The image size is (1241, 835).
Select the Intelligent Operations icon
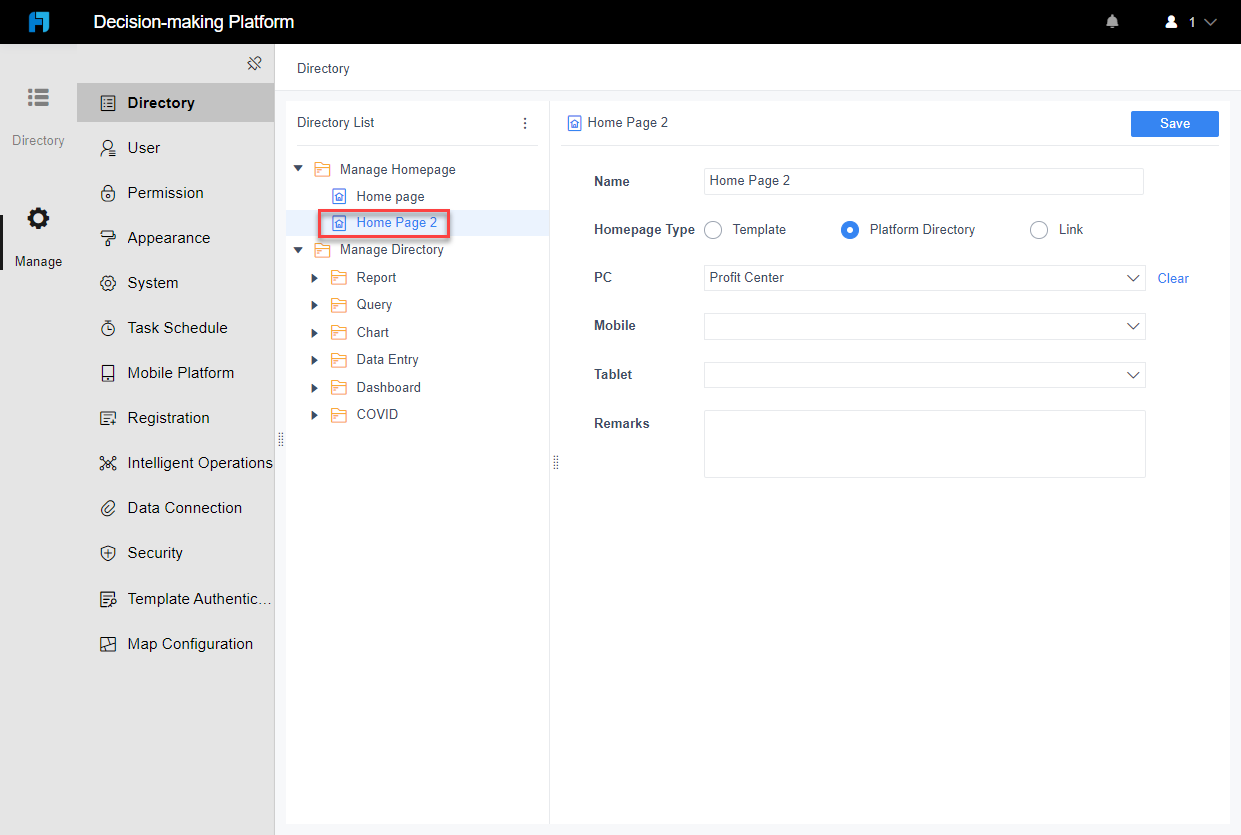tap(108, 462)
